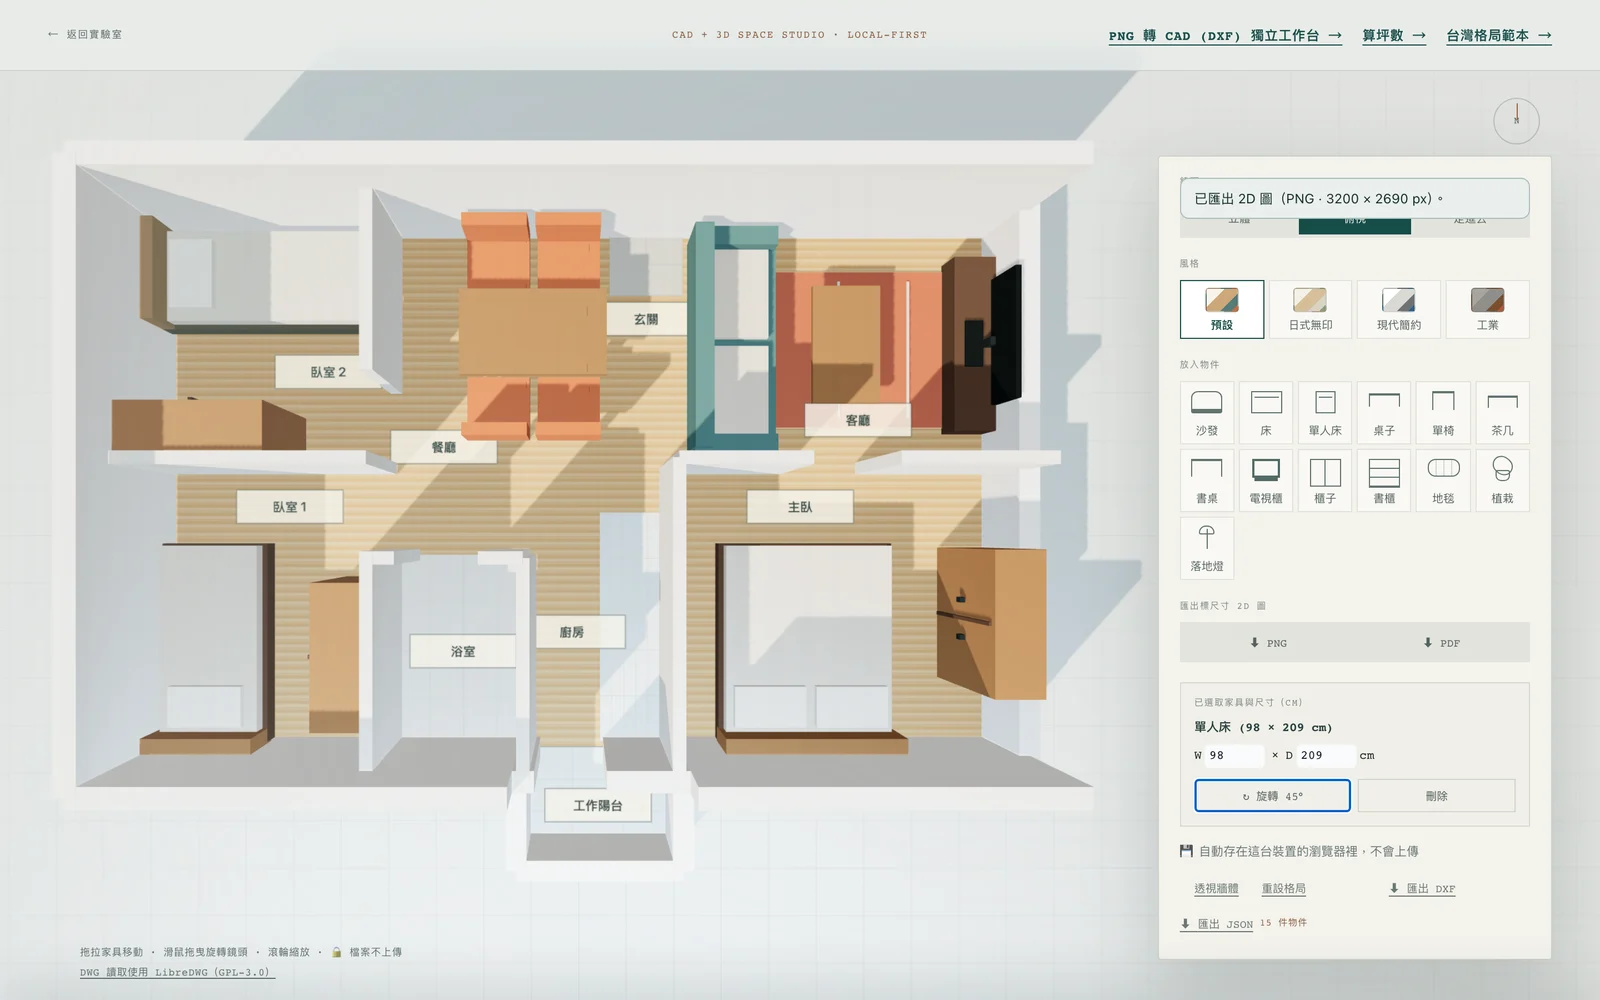Image resolution: width=1600 pixels, height=1000 pixels.
Task: Choose the 日式無印 style swatch
Action: pyautogui.click(x=1310, y=309)
